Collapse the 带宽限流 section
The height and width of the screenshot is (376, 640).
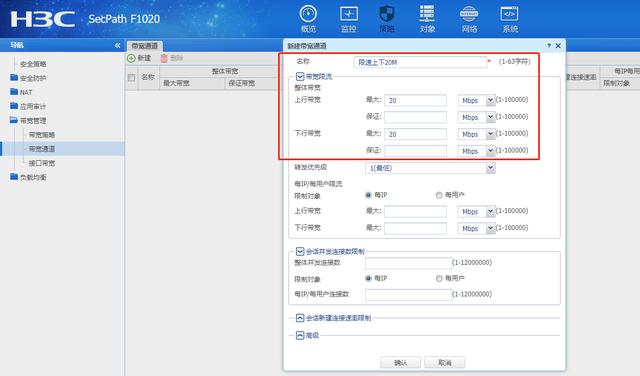click(300, 76)
